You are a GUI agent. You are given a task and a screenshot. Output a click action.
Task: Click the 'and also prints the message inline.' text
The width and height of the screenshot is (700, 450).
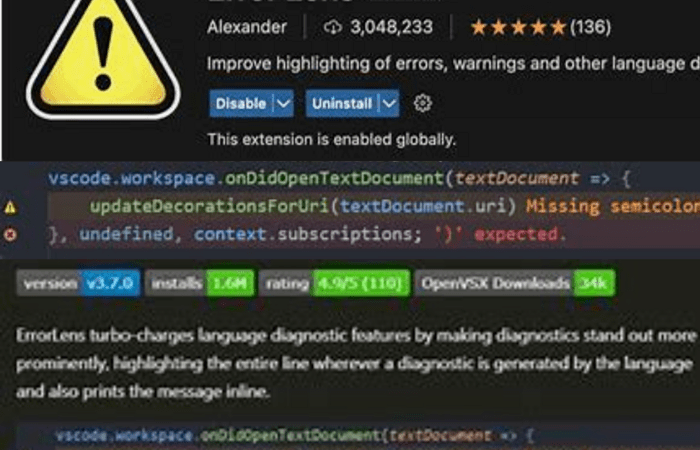pyautogui.click(x=143, y=392)
